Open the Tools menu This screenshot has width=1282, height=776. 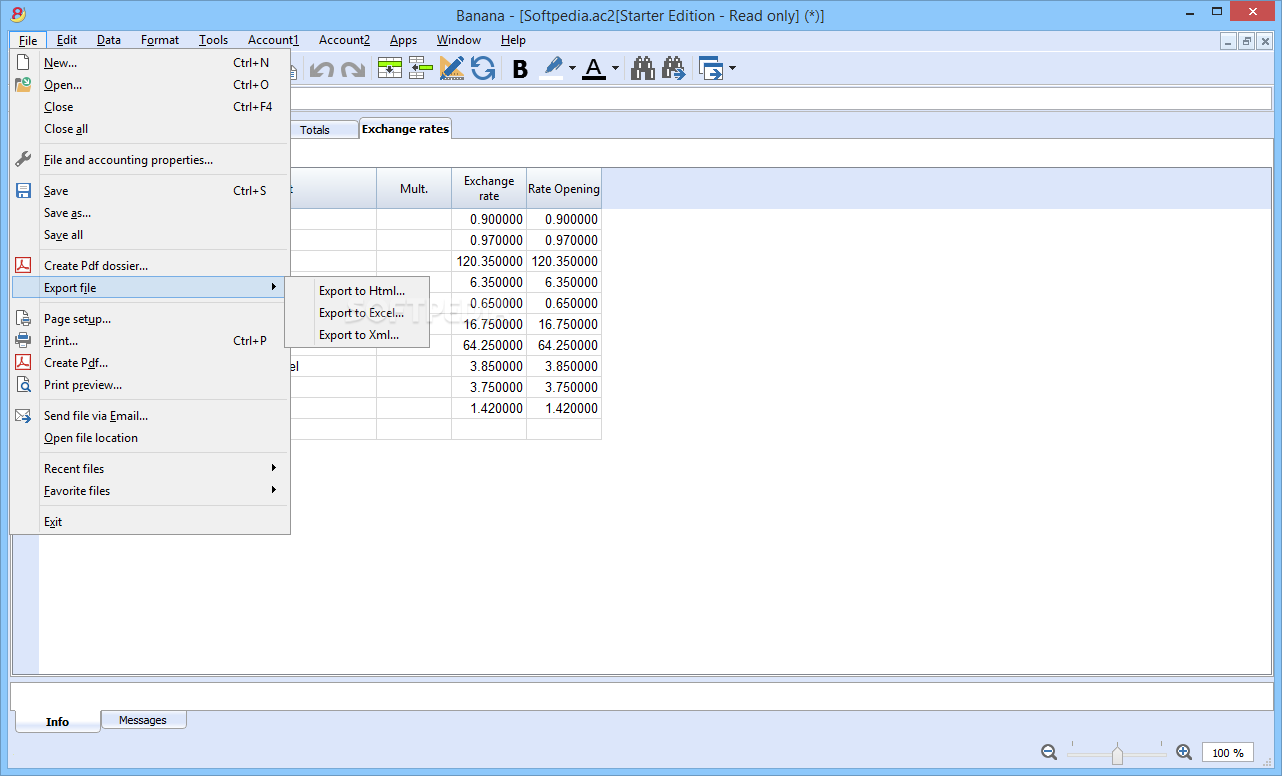pos(213,40)
